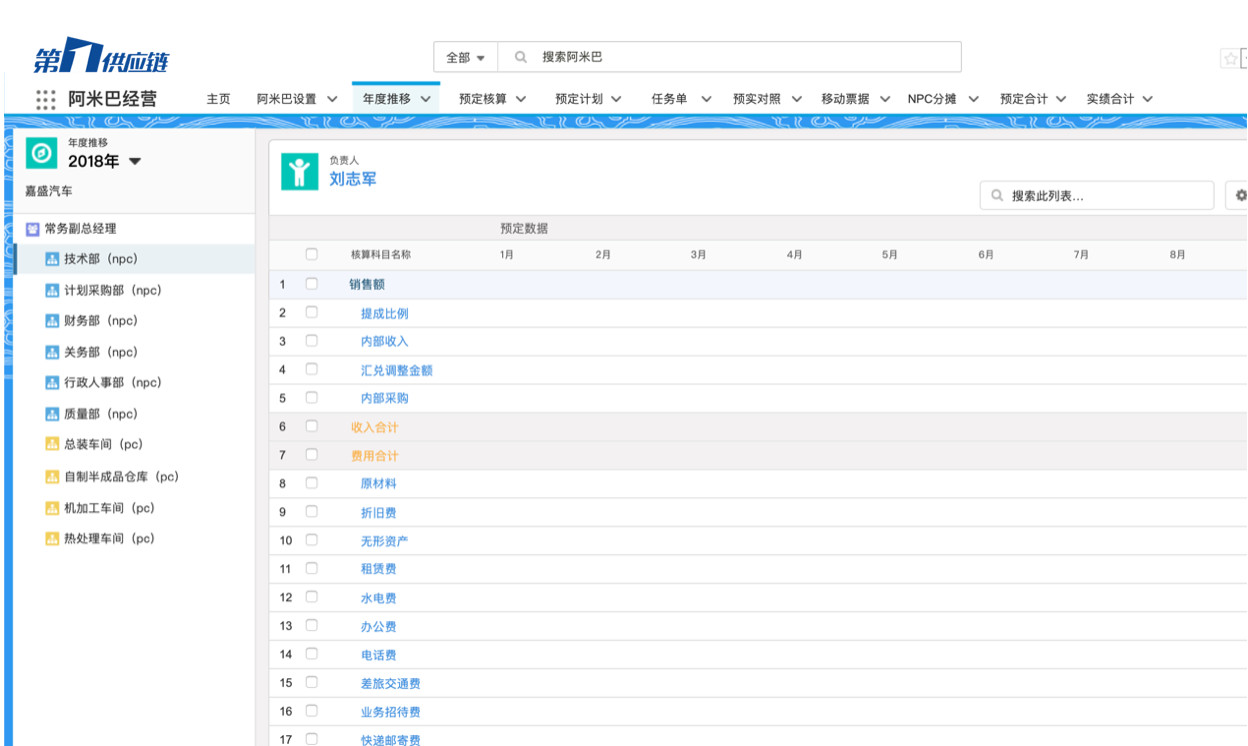Check the box for 差旅交通费 row

[x=312, y=683]
